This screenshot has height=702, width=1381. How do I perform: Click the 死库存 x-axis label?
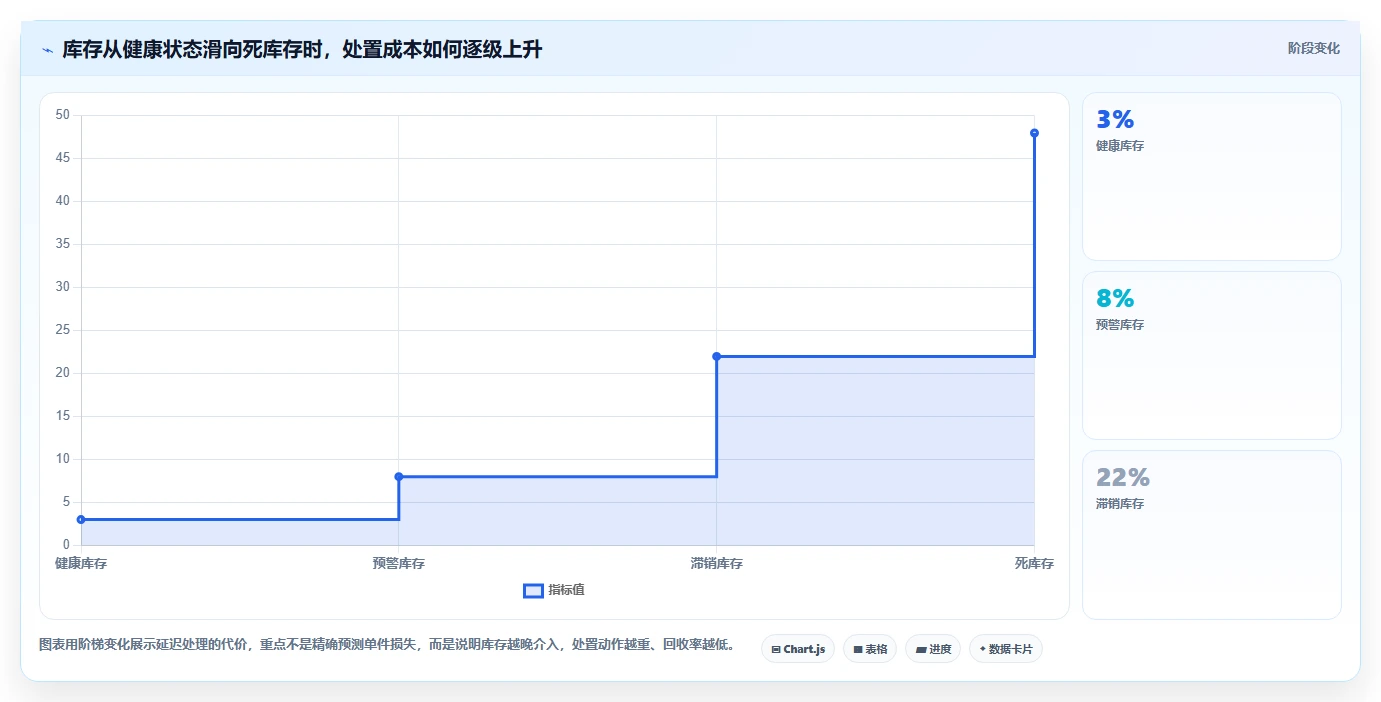(1034, 563)
